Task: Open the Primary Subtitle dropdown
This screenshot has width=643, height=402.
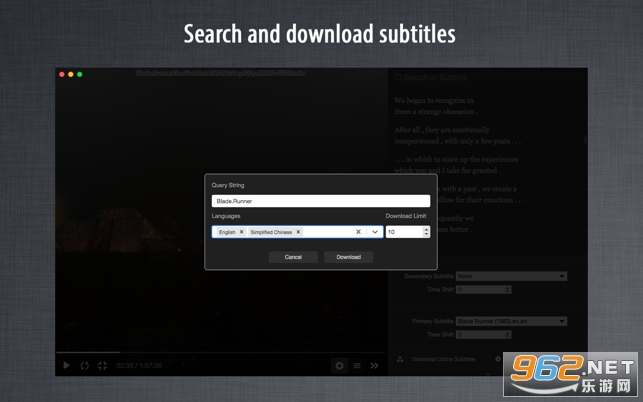Action: pos(511,321)
